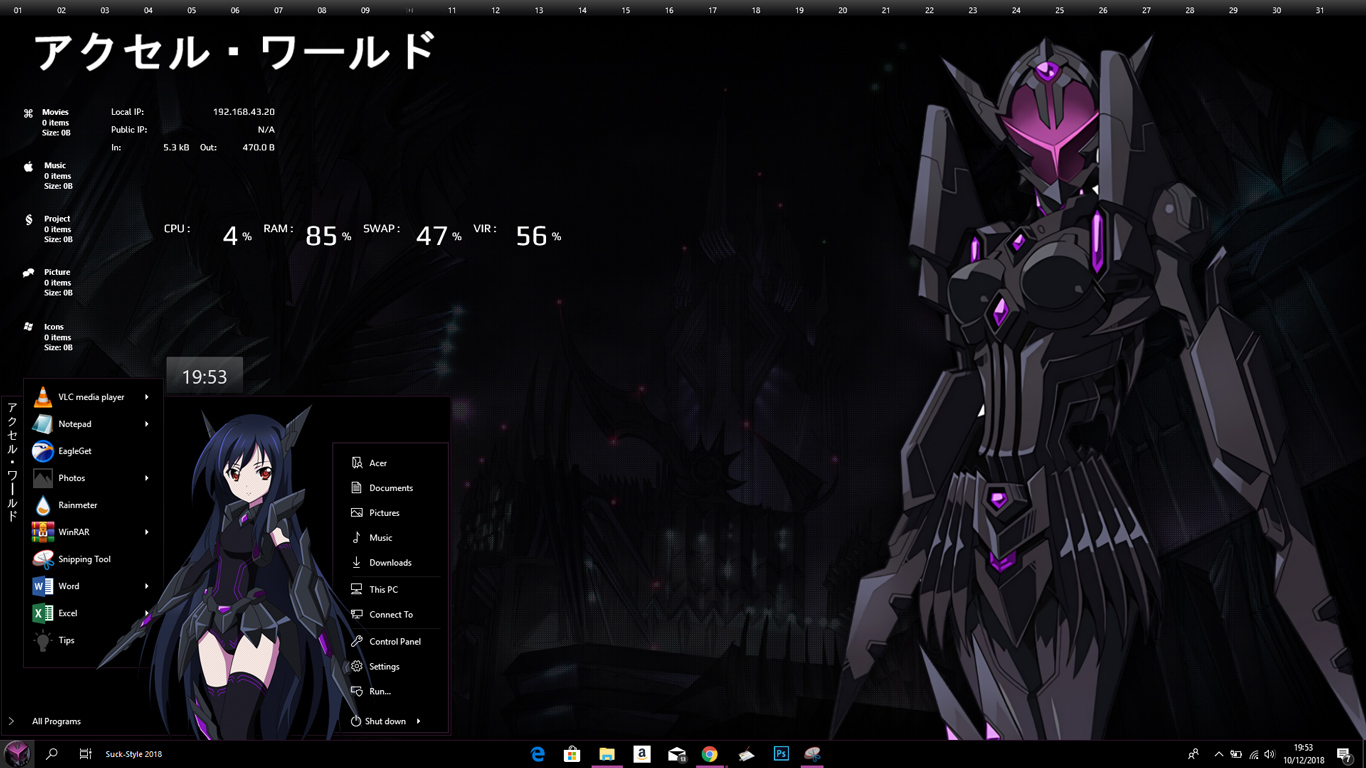Open File Explorer from the taskbar
Screen dimensions: 1366x768
coord(607,754)
